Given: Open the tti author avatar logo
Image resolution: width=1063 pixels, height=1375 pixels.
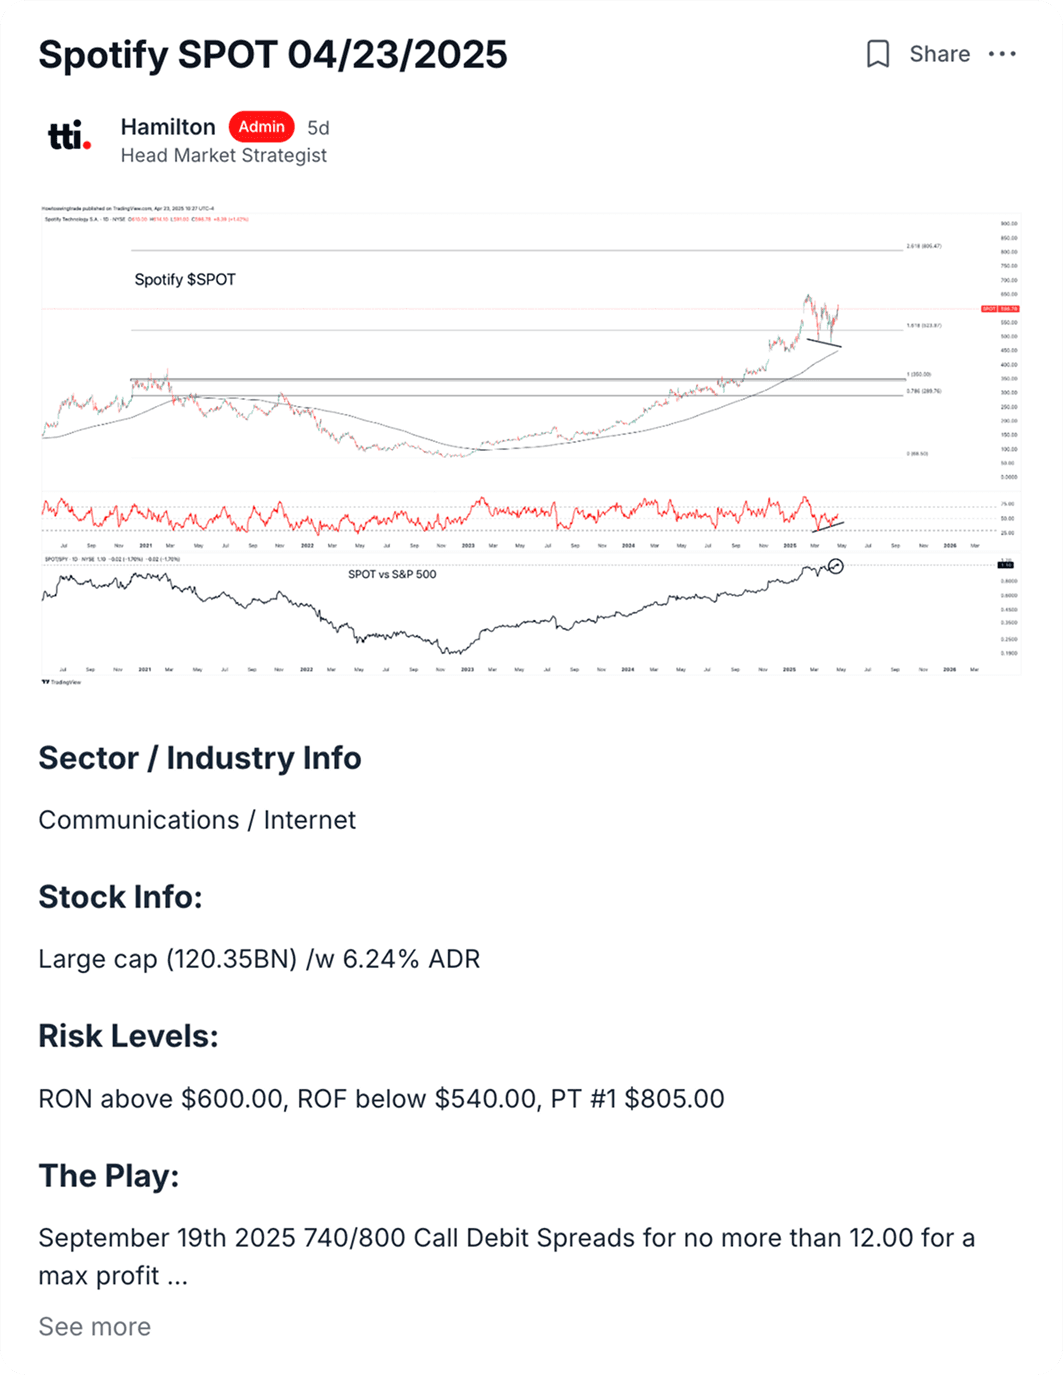Looking at the screenshot, I should coord(69,136).
